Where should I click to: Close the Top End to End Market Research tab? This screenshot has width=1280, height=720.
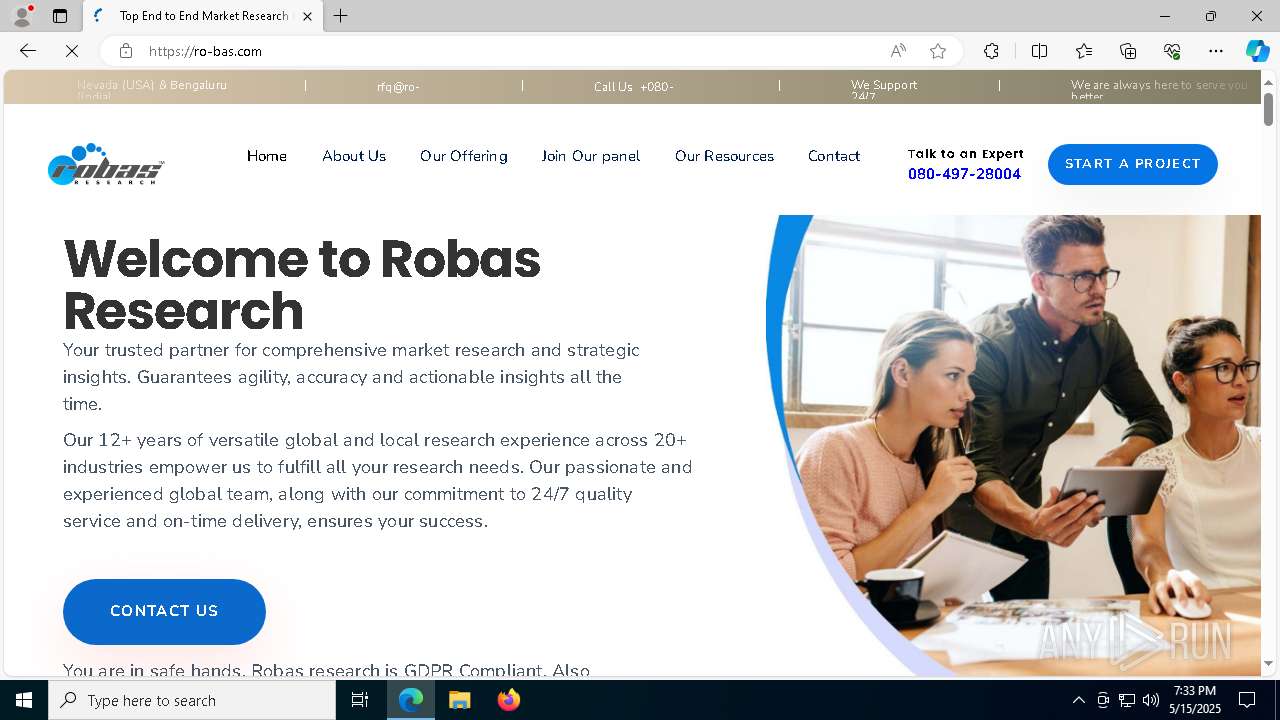click(307, 16)
